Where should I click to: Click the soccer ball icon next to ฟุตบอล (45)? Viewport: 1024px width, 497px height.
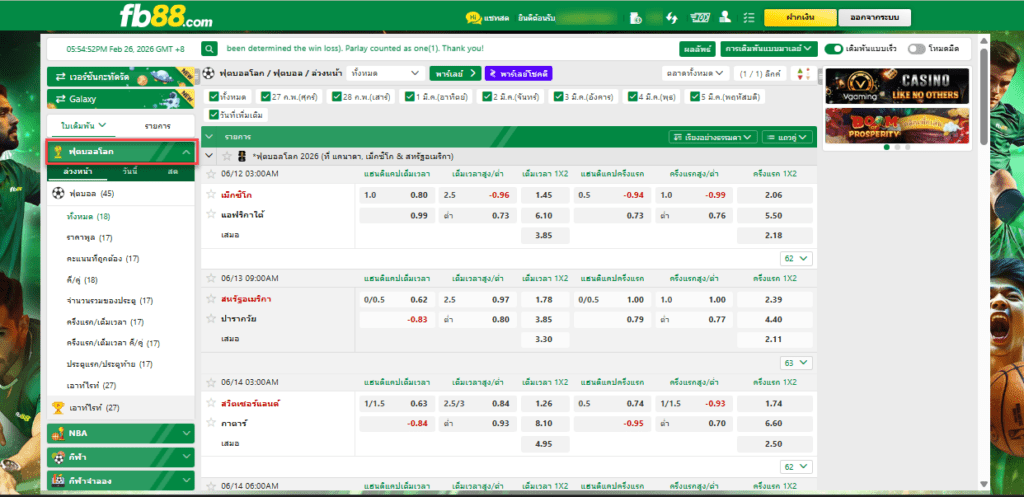(x=59, y=193)
